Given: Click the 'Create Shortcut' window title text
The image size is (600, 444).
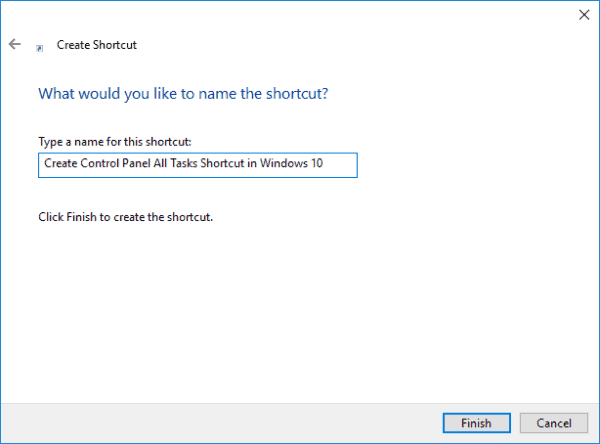Looking at the screenshot, I should [x=96, y=45].
